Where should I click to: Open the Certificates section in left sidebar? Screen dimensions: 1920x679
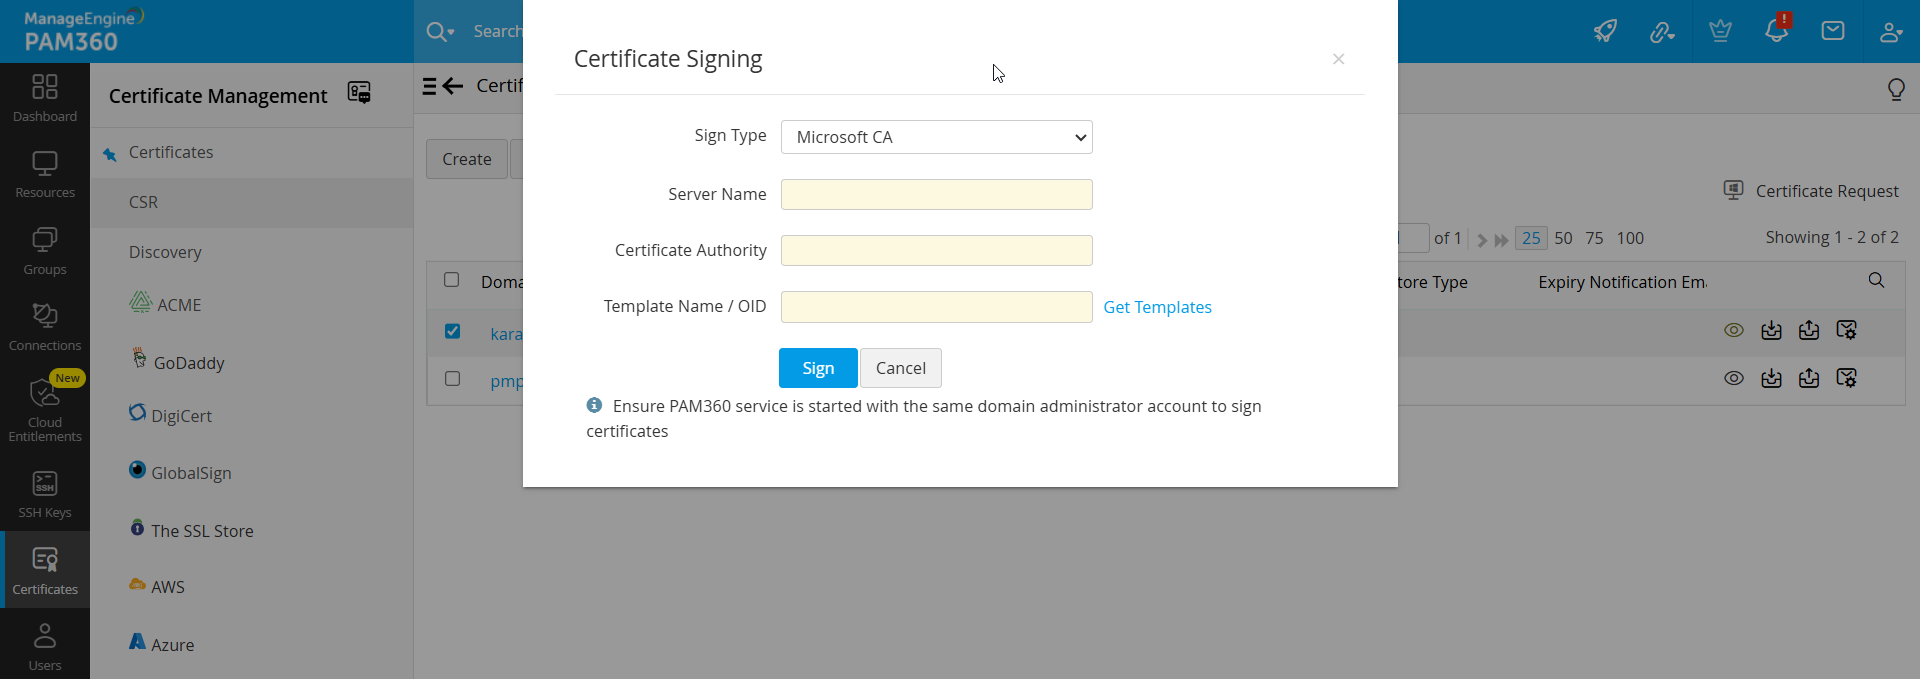(x=44, y=568)
